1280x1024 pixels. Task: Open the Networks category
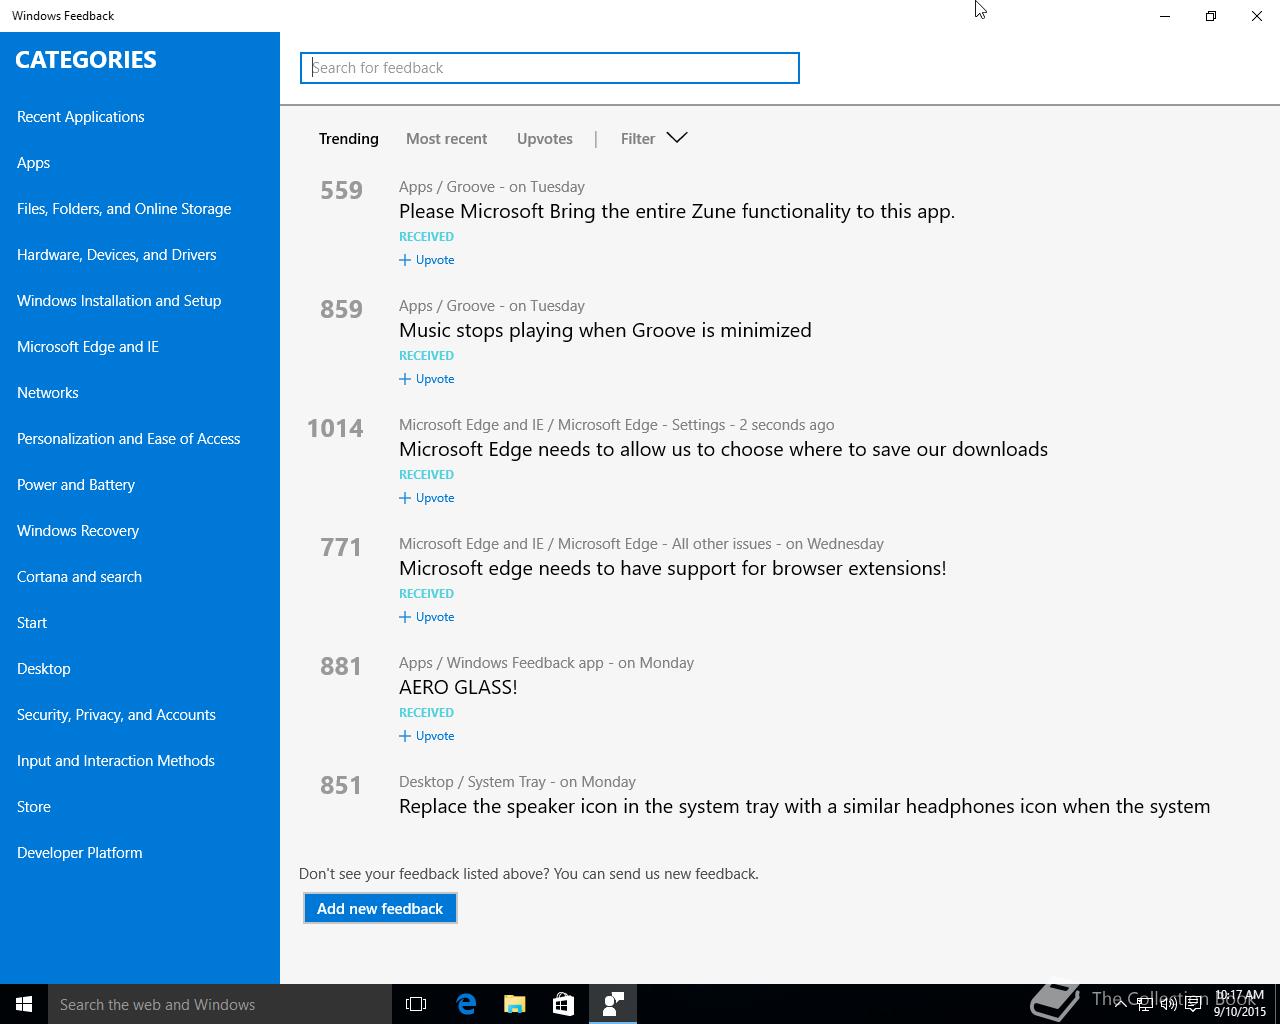pyautogui.click(x=48, y=393)
